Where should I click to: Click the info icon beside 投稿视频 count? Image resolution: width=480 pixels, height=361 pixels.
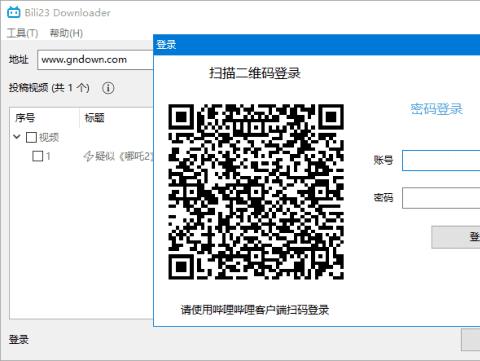(108, 88)
